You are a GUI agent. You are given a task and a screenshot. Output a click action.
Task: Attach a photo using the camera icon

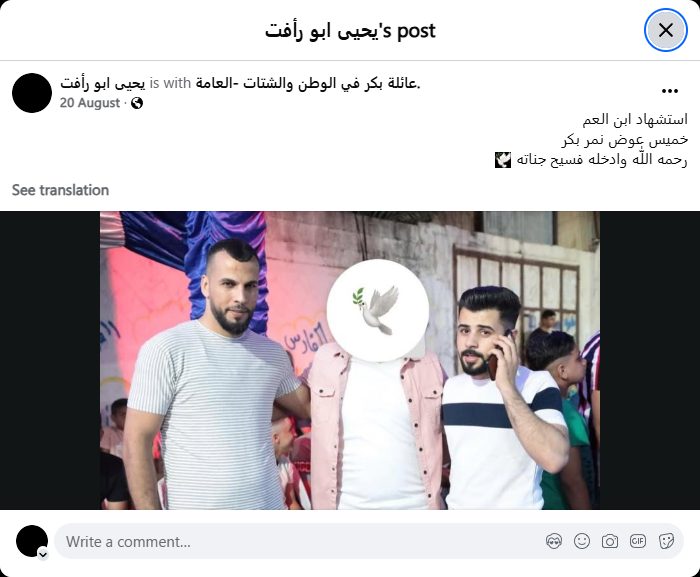click(x=610, y=542)
